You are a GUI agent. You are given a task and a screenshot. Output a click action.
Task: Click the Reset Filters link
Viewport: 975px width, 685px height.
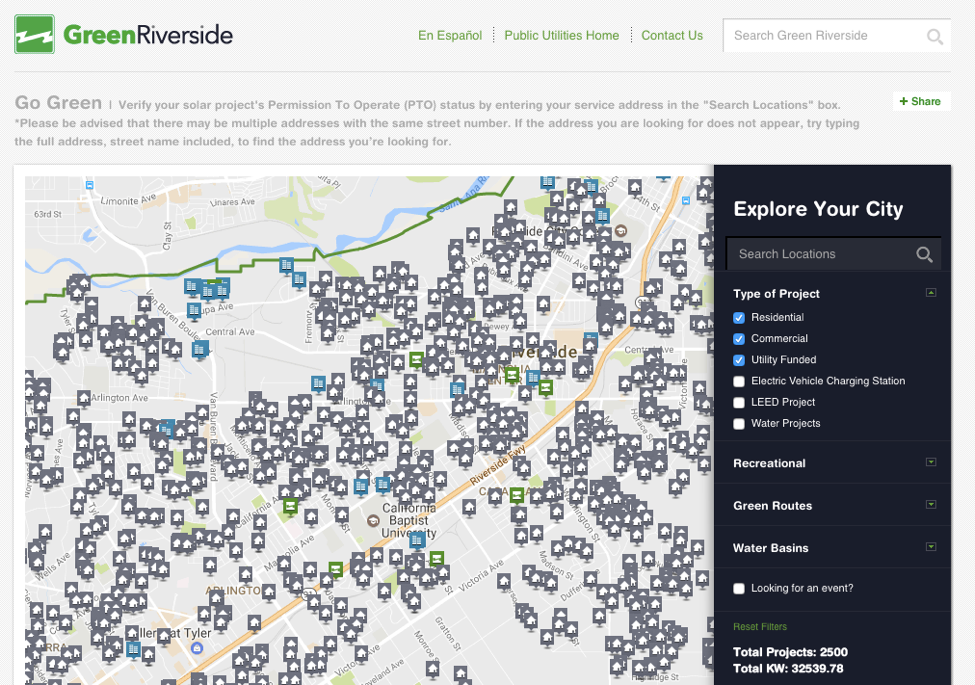point(759,627)
